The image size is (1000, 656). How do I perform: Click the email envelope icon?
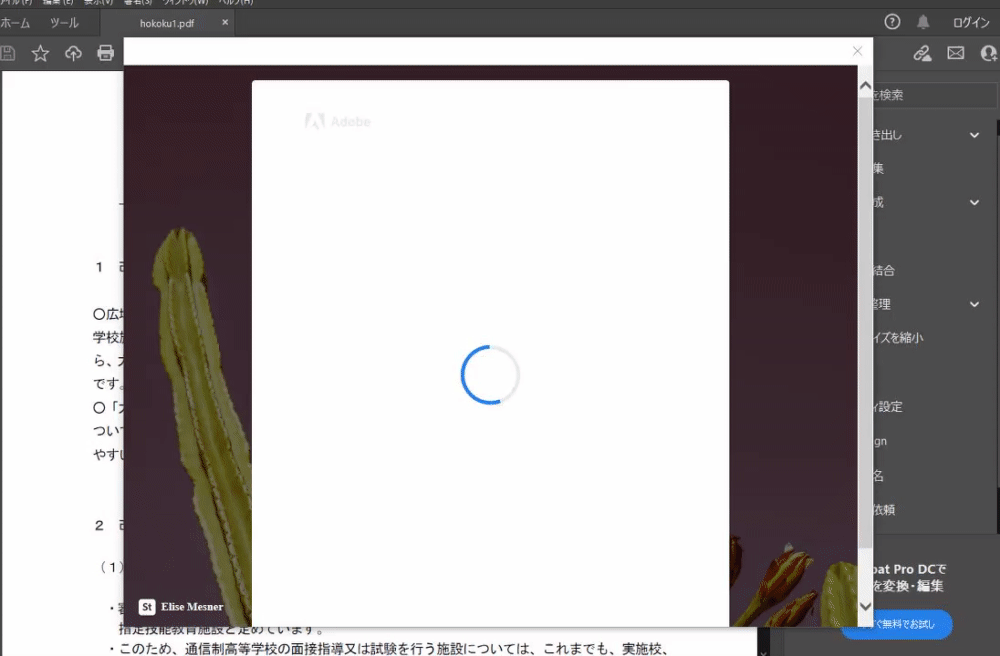point(955,53)
